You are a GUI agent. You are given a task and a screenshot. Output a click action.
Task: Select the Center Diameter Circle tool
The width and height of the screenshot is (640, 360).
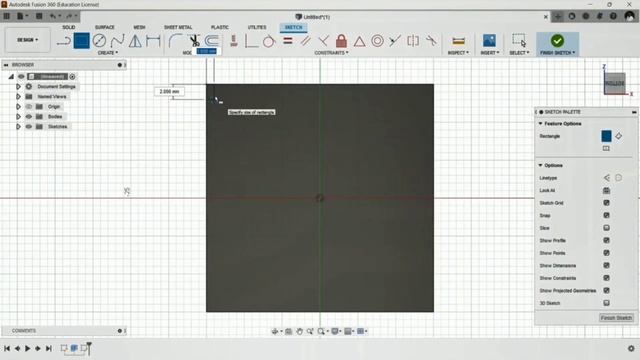(x=99, y=41)
